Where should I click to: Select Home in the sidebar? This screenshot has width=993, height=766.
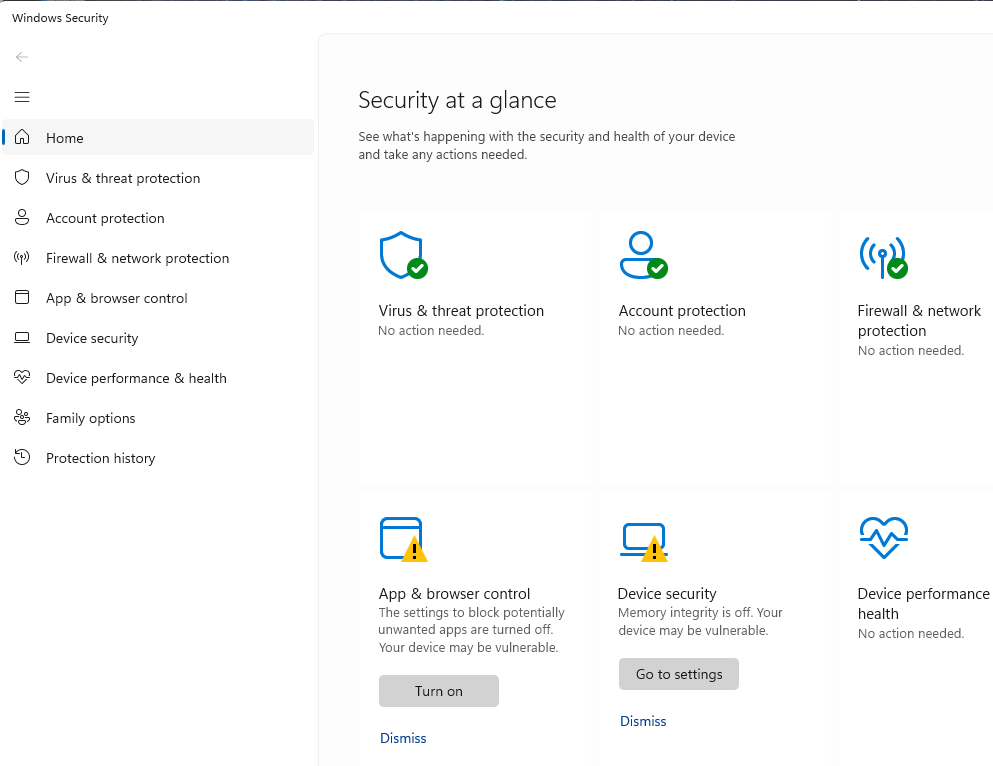[158, 137]
